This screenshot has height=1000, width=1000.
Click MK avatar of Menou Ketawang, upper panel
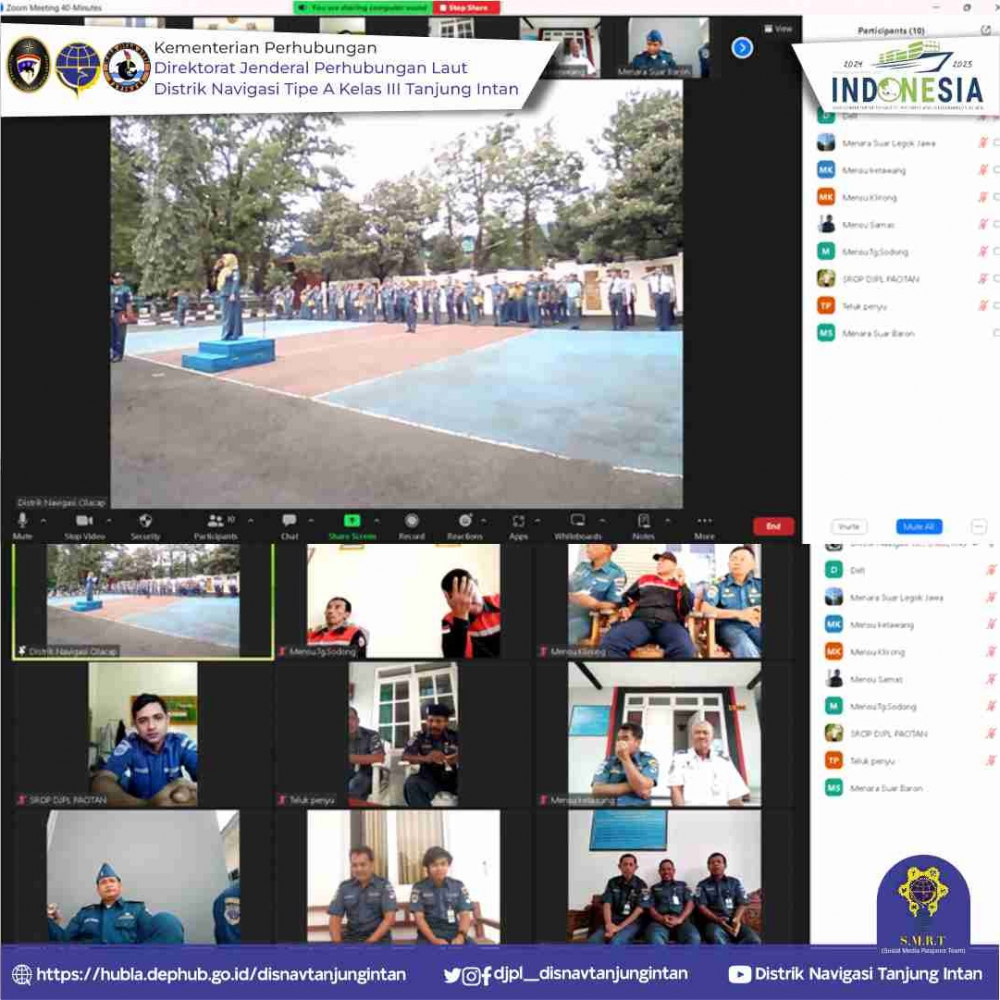pos(826,170)
